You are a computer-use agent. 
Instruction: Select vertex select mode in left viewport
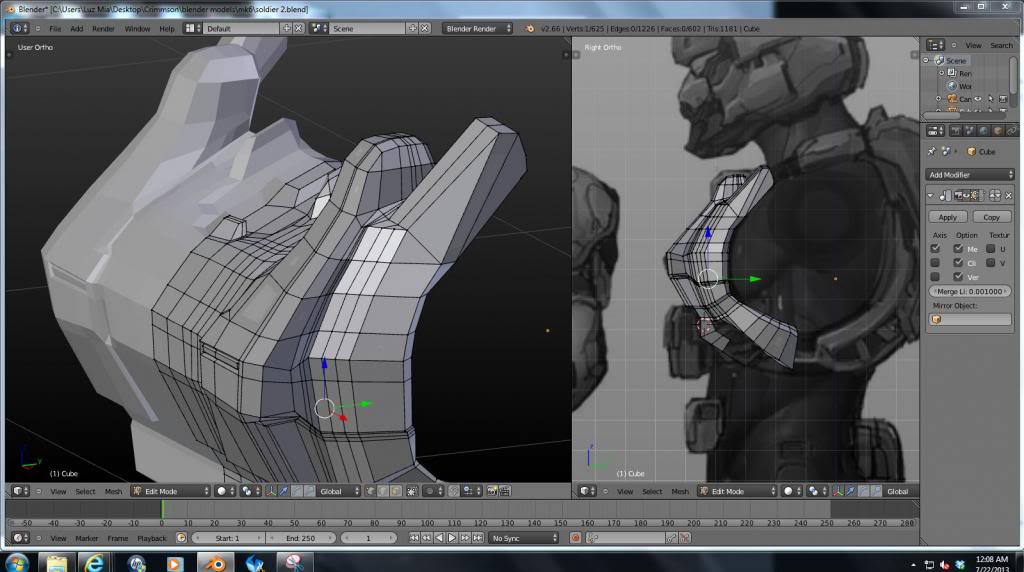[x=370, y=491]
